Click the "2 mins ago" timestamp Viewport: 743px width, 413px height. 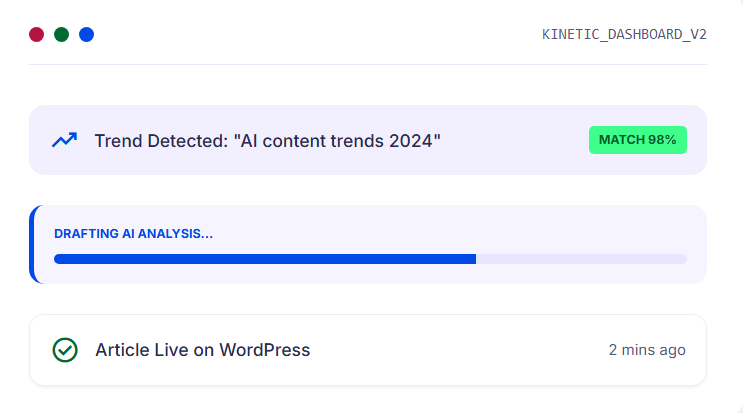click(647, 350)
